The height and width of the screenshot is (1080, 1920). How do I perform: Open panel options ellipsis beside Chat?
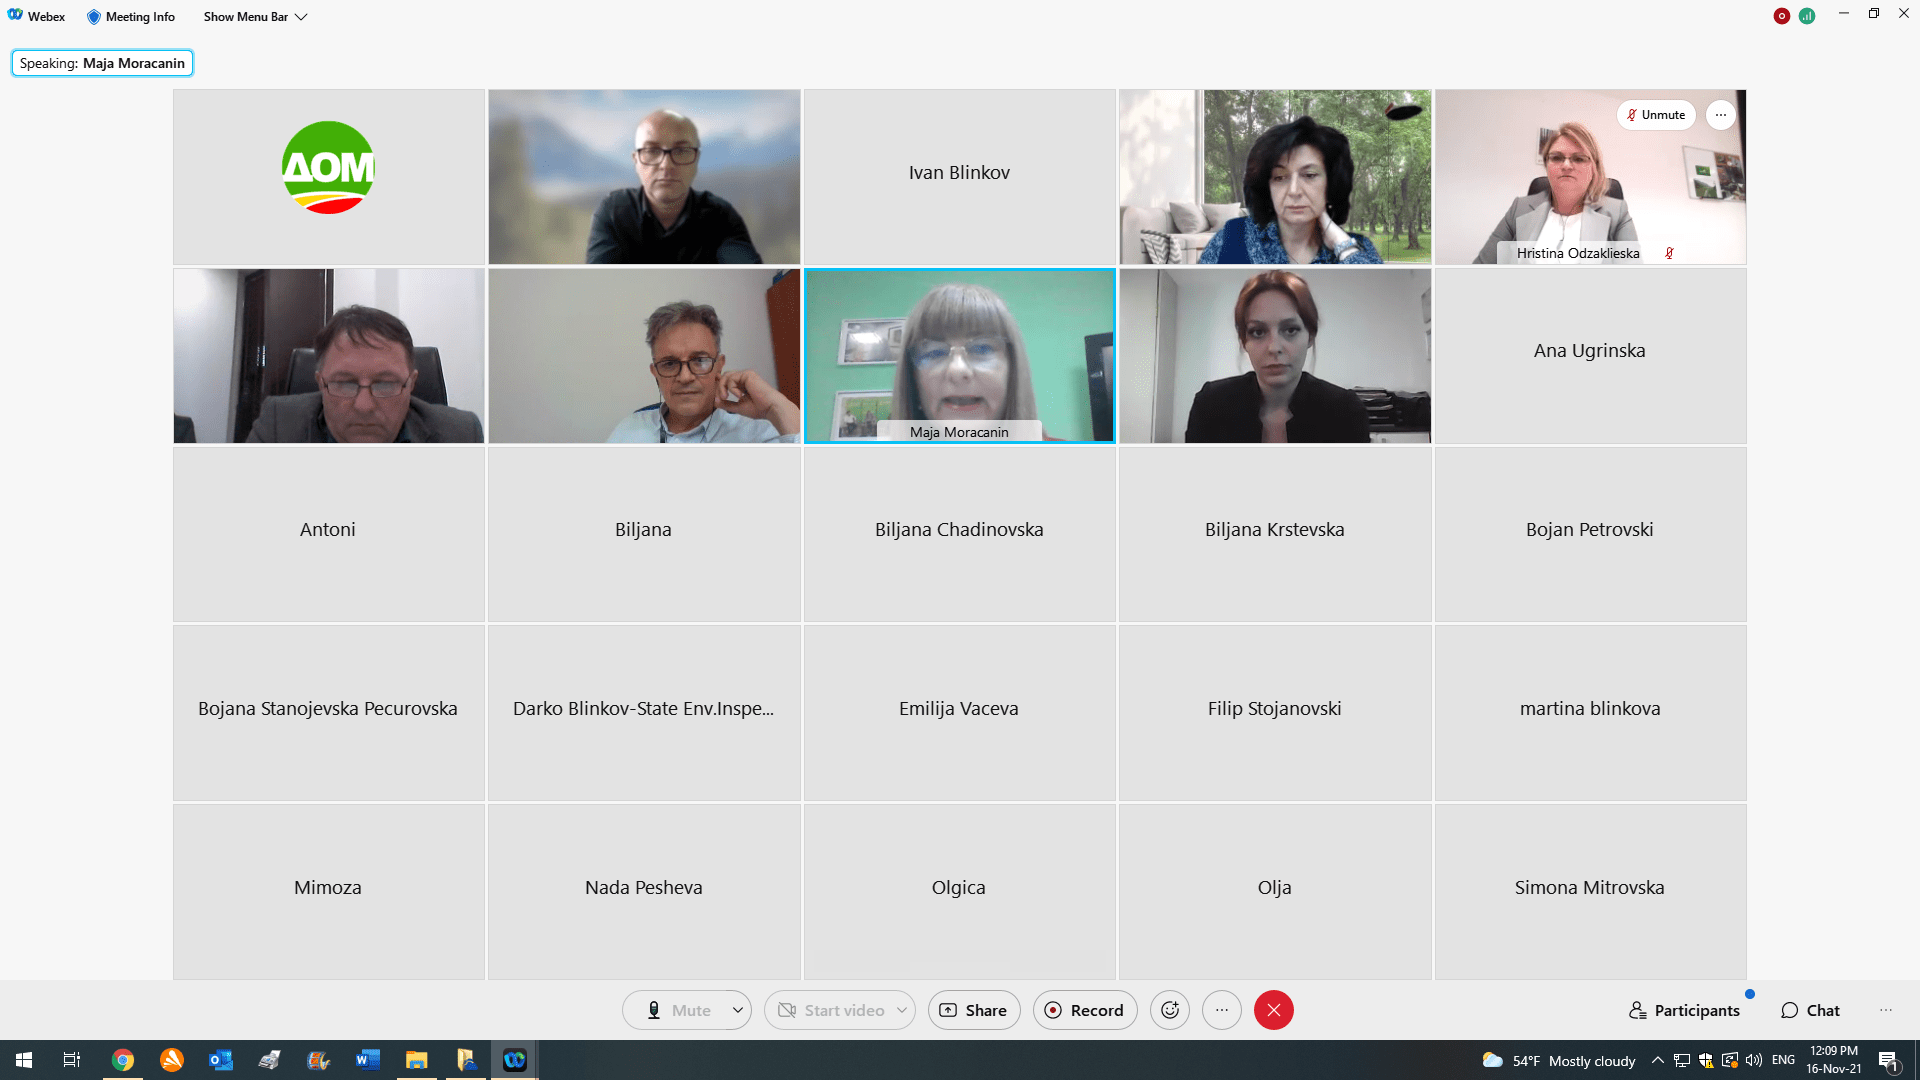pyautogui.click(x=1885, y=1010)
